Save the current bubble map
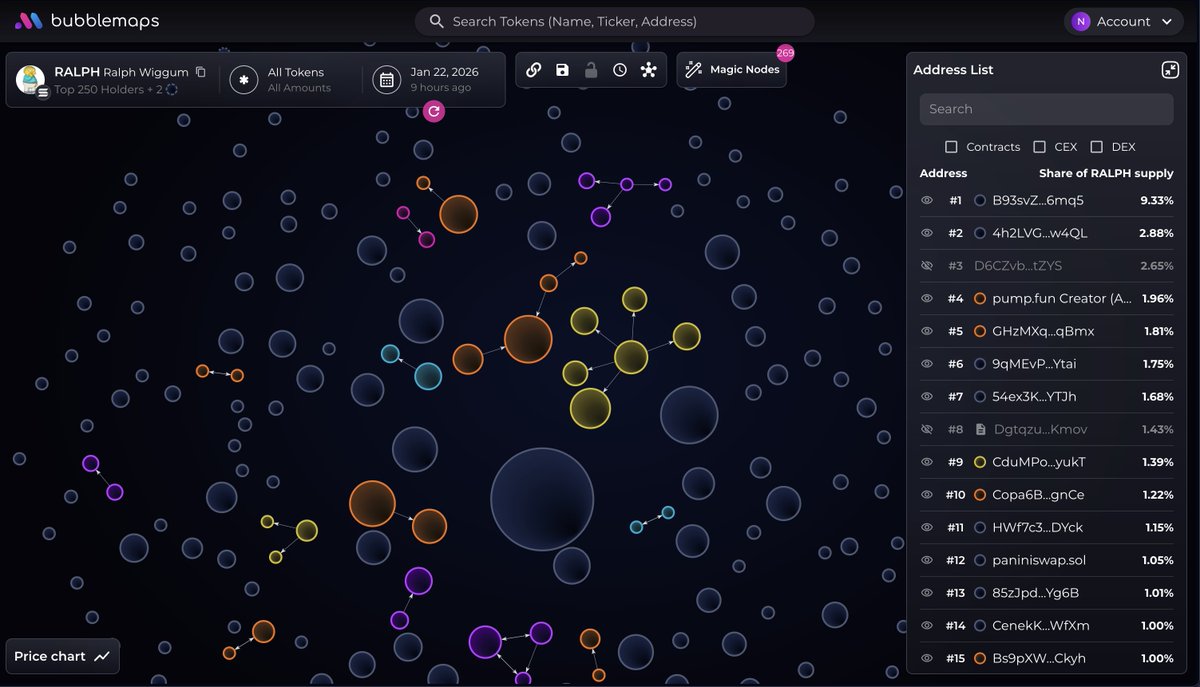Viewport: 1200px width, 687px height. click(561, 70)
